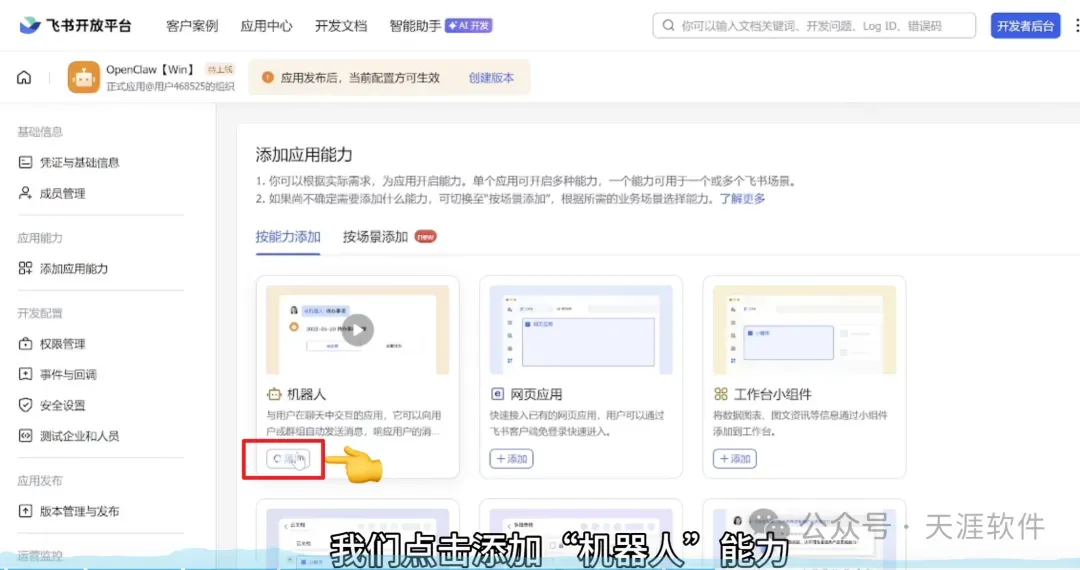Open 事件与回调 in sidebar
Viewport: 1080px width, 570px height.
(x=68, y=374)
